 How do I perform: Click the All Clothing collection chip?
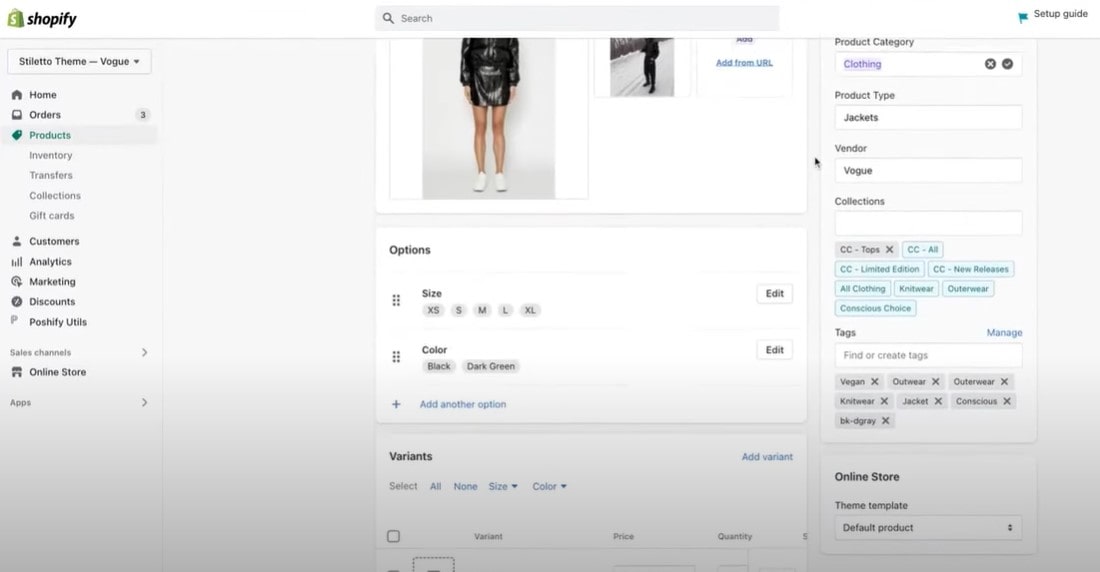(863, 288)
